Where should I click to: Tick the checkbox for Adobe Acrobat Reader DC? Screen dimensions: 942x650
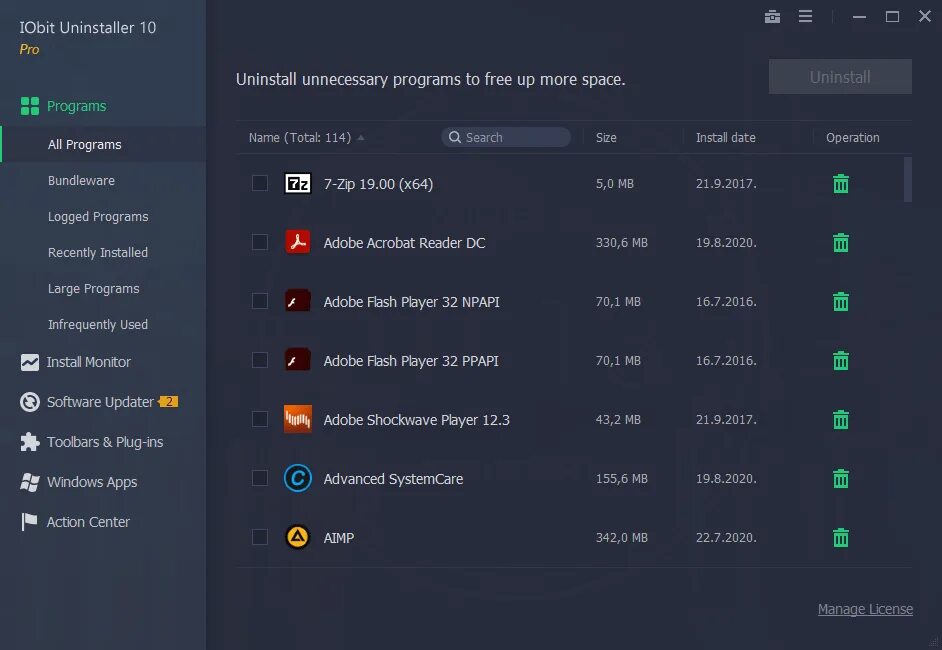pos(260,241)
